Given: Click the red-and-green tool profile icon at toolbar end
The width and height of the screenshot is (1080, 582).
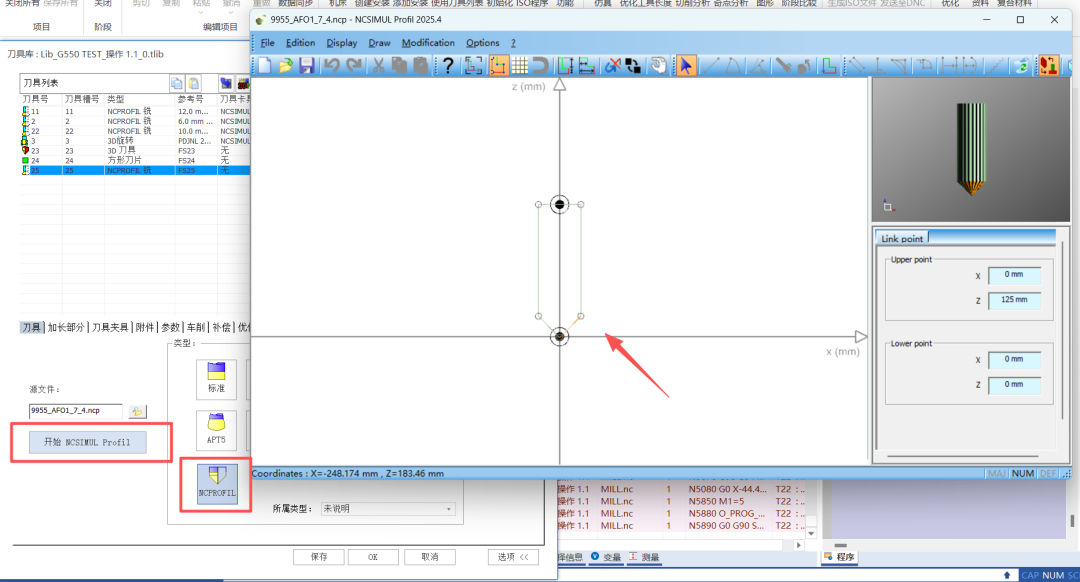Looking at the screenshot, I should (1049, 65).
